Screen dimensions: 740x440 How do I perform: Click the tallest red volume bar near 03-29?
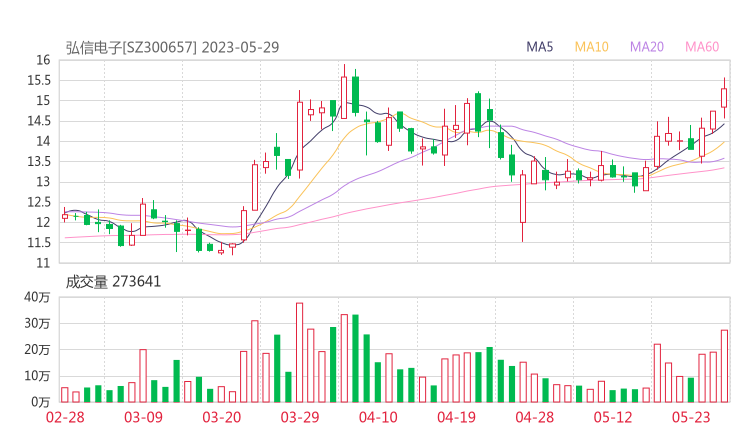click(x=299, y=352)
